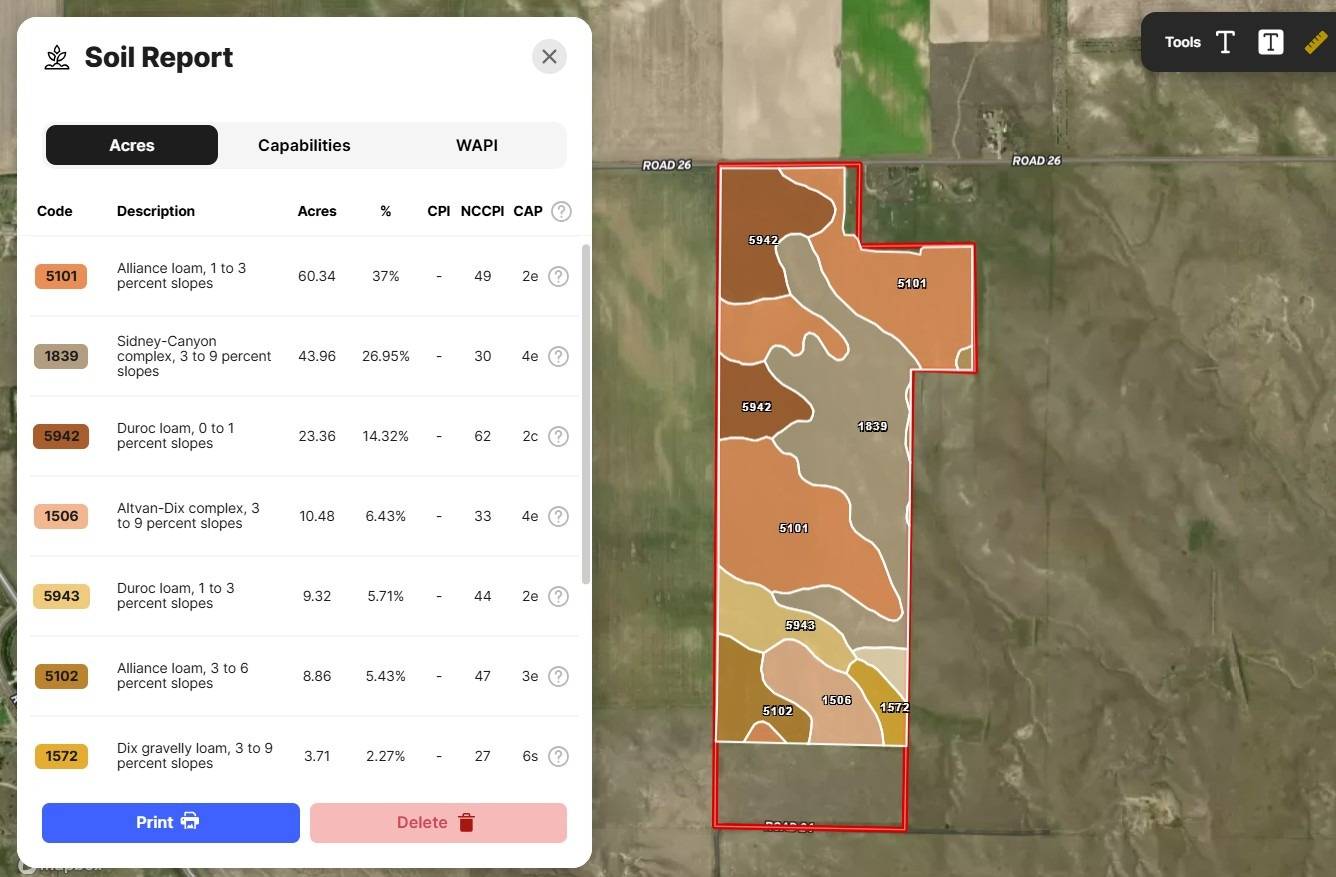The height and width of the screenshot is (877, 1336).
Task: Click the Description column header
Action: 156,211
